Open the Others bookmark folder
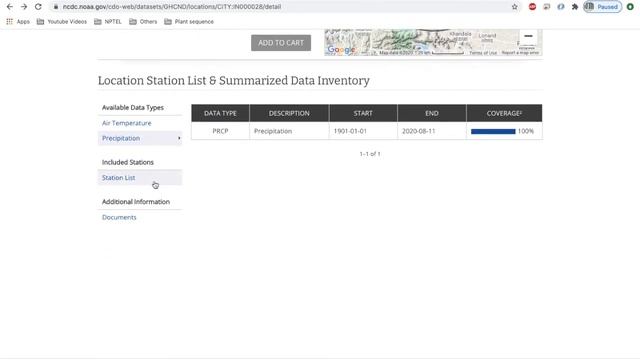Screen dimensions: 640x360 (x=143, y=22)
